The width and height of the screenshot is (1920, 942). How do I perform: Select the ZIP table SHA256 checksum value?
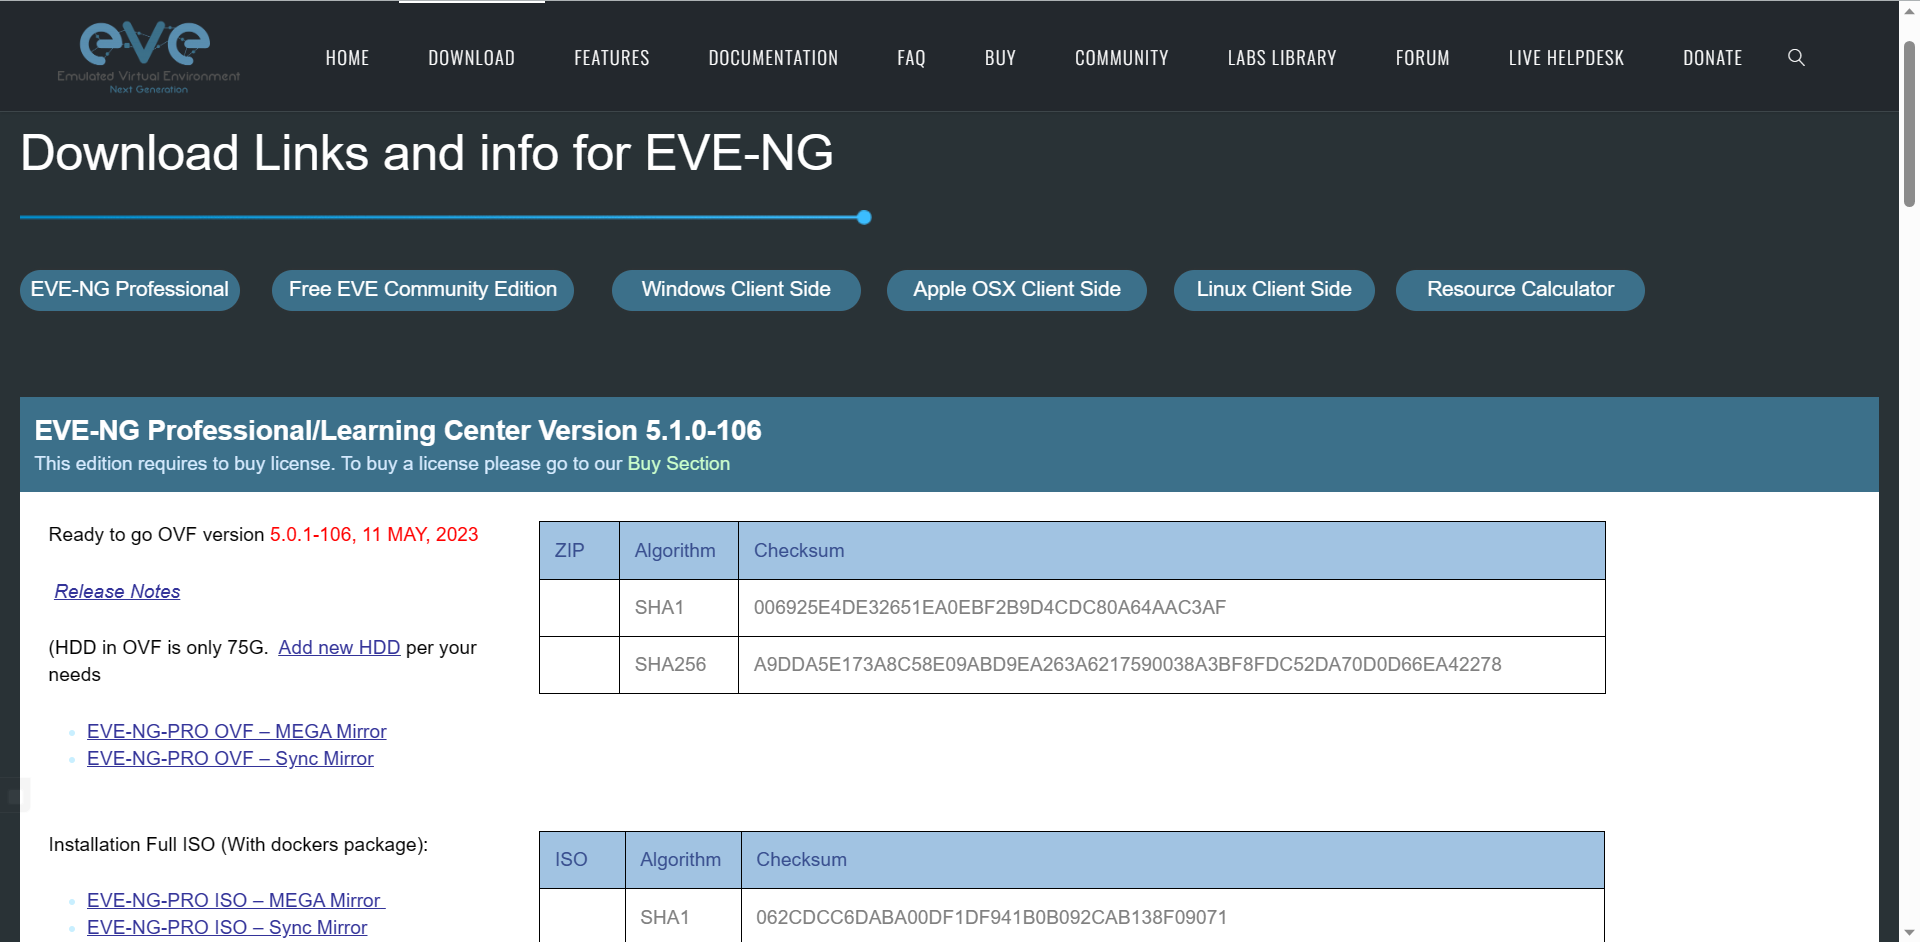(x=1127, y=664)
